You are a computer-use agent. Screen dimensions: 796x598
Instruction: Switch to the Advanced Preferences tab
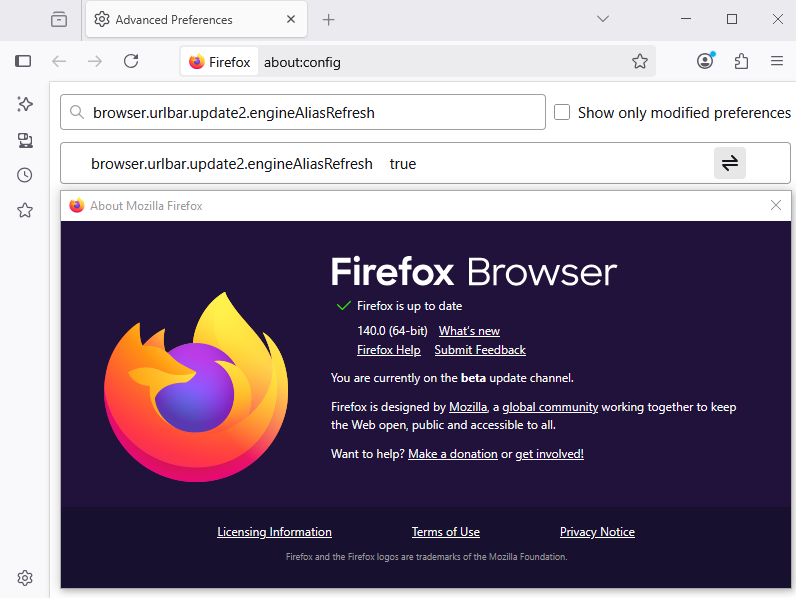(x=196, y=19)
